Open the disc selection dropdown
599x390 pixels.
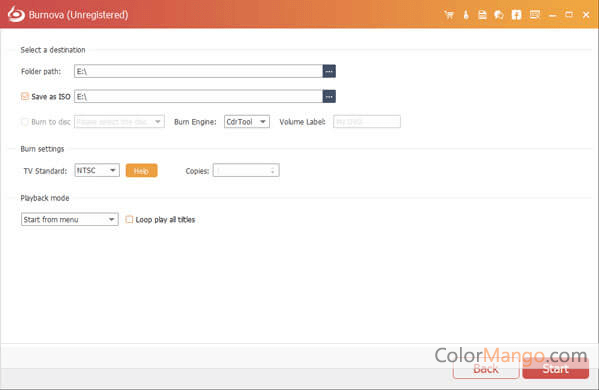tap(120, 122)
